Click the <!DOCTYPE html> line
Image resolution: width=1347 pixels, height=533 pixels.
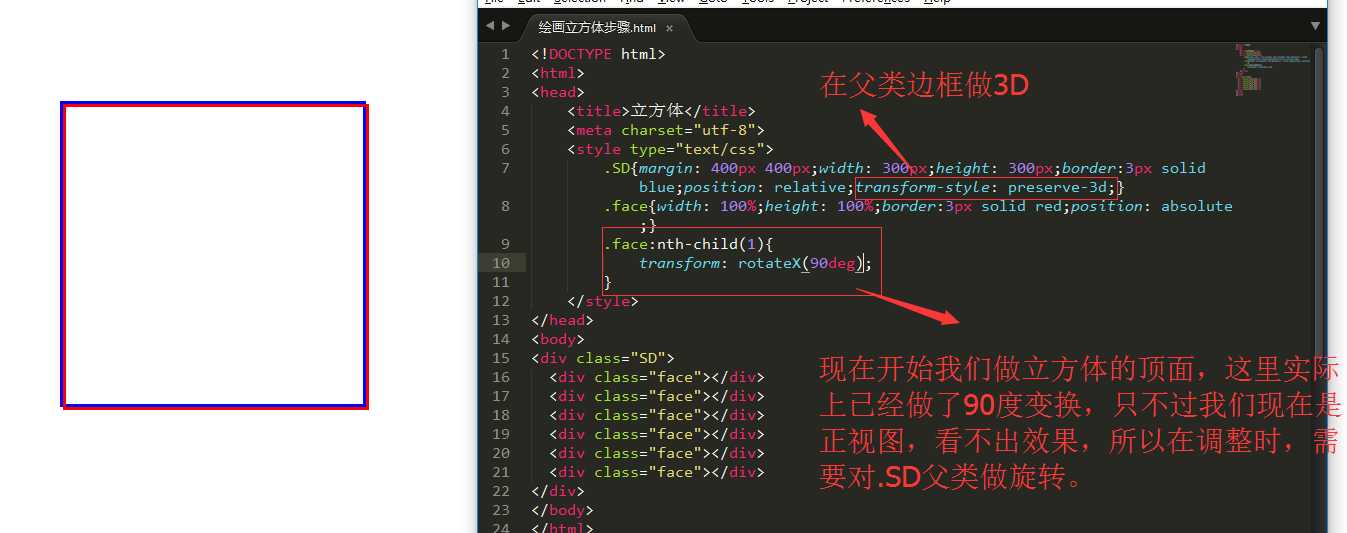coord(598,54)
